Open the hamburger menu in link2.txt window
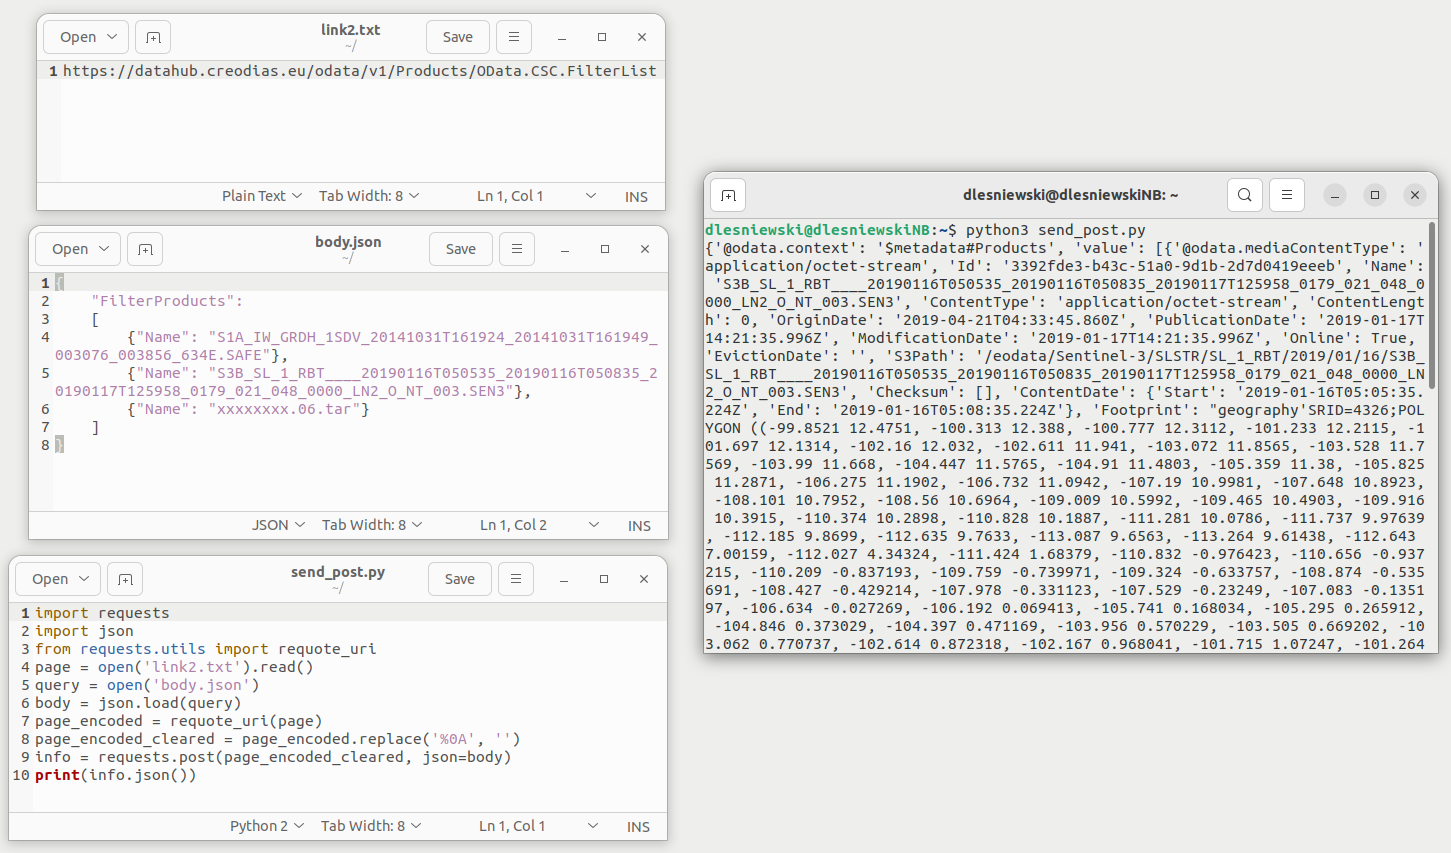The image size is (1451, 853). tap(513, 36)
